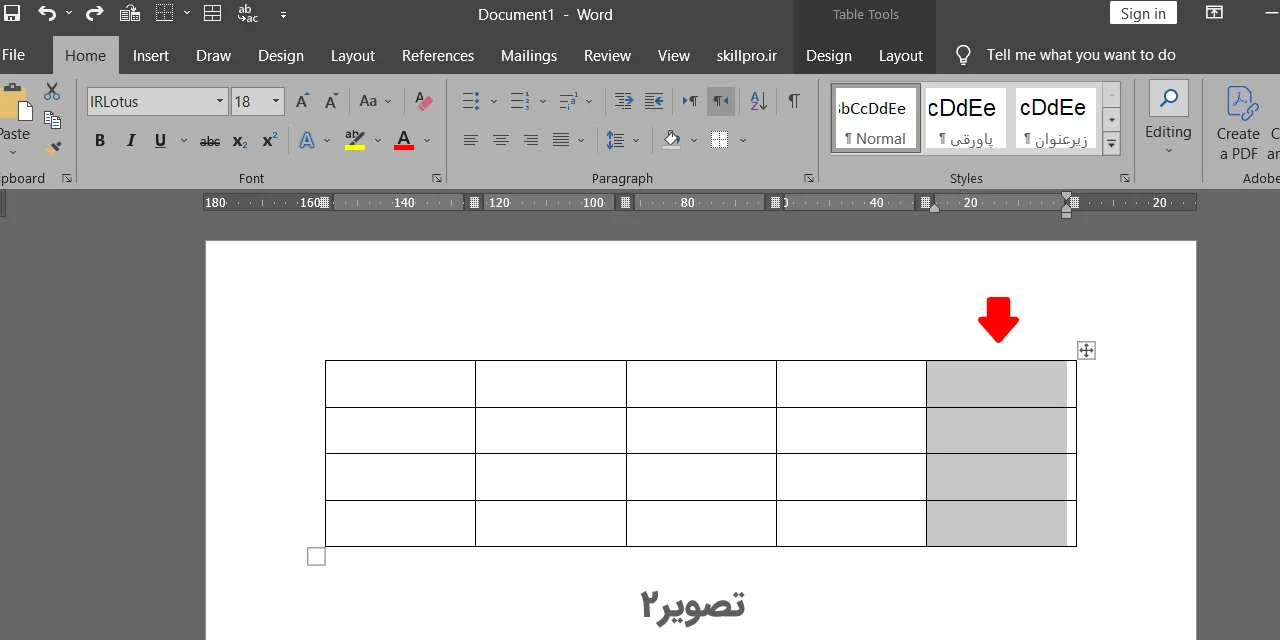Viewport: 1280px width, 640px height.
Task: Click the Sort A-Z icon
Action: pyautogui.click(x=758, y=101)
